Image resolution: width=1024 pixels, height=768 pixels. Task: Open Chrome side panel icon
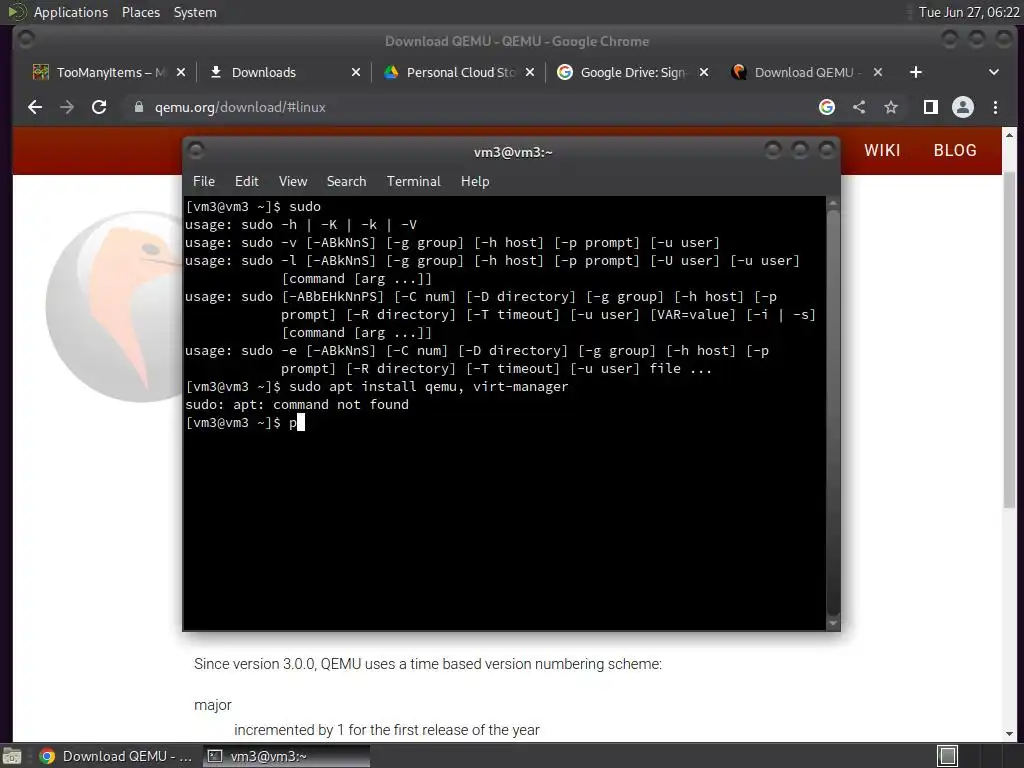tap(931, 107)
